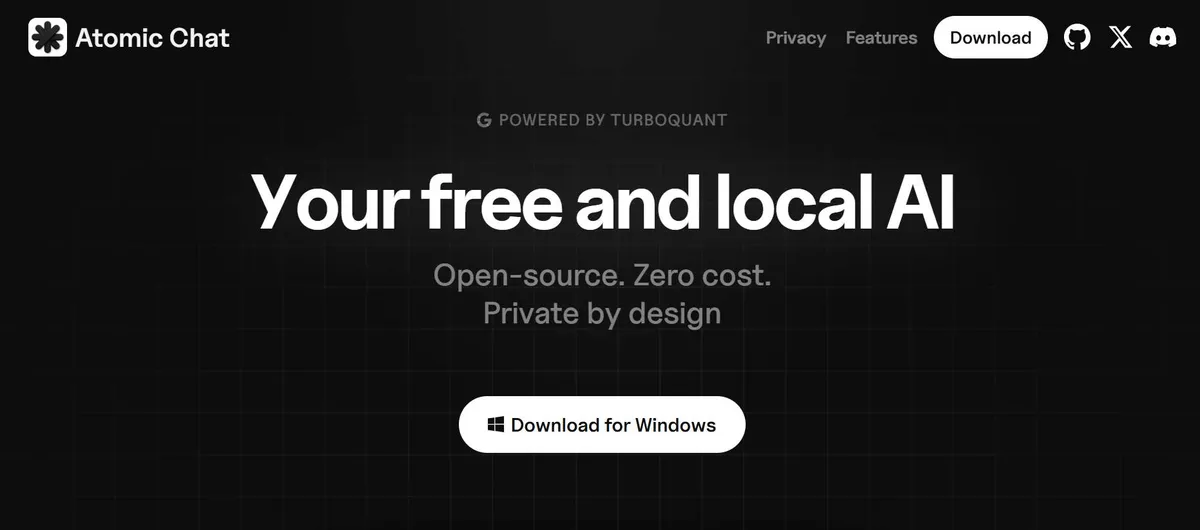1200x530 pixels.
Task: Go to the Features section
Action: tap(881, 38)
